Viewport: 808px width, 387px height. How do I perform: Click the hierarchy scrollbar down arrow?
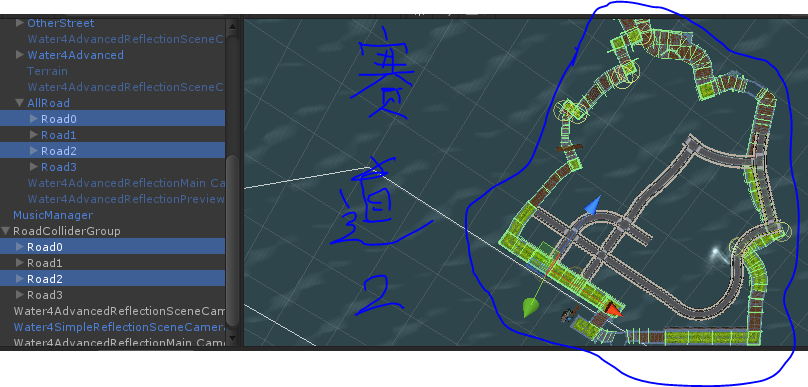[x=232, y=339]
